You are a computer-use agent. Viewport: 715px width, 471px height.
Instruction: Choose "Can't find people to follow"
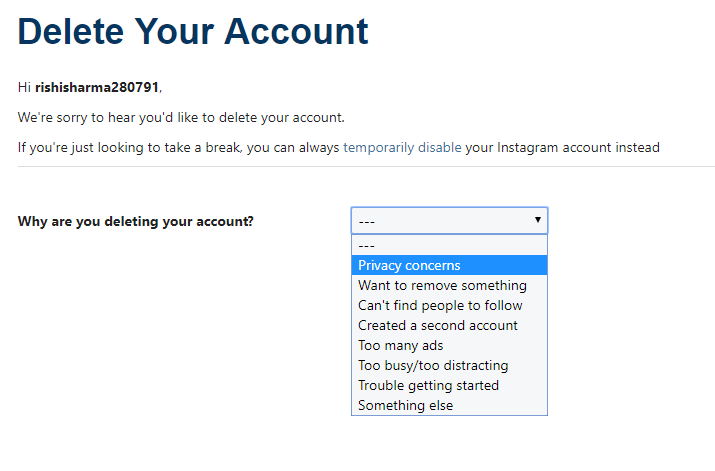pyautogui.click(x=440, y=305)
